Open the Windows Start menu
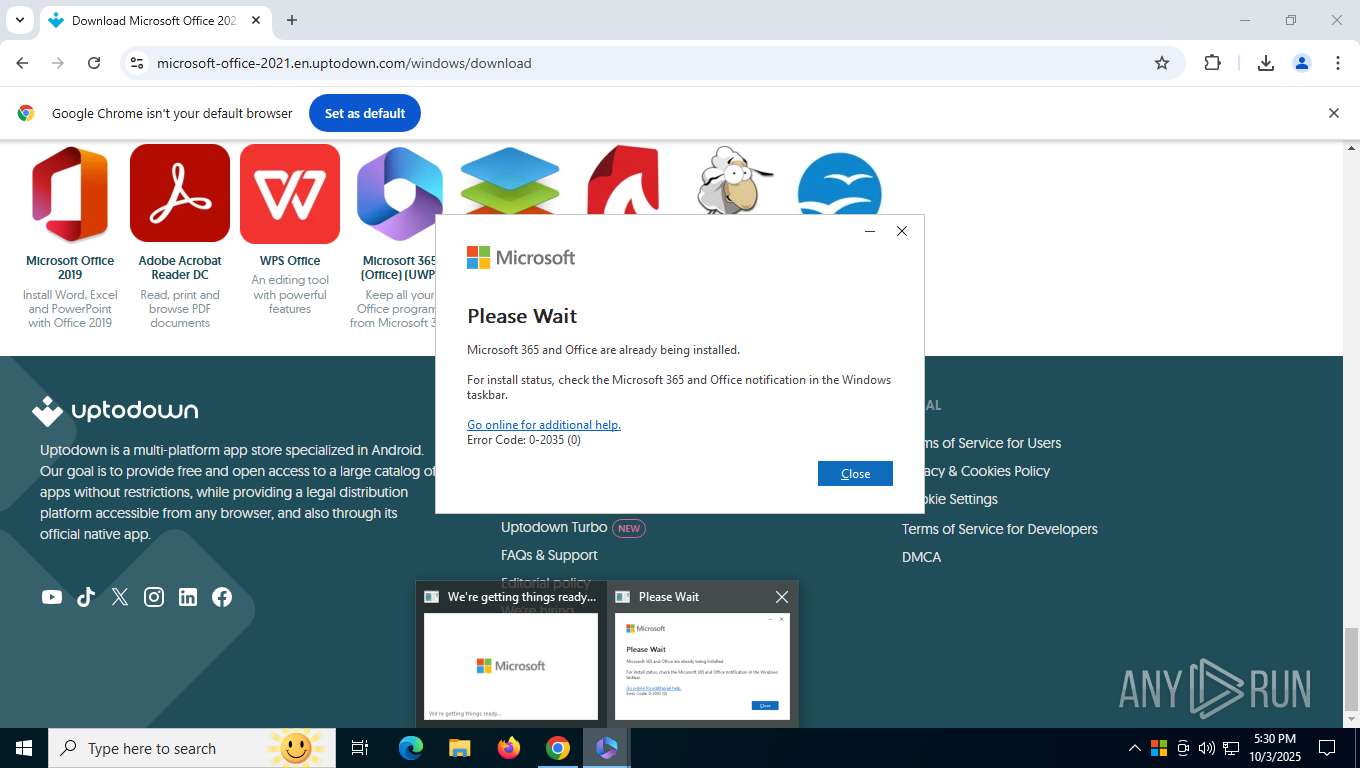Image resolution: width=1360 pixels, height=768 pixels. (23, 748)
